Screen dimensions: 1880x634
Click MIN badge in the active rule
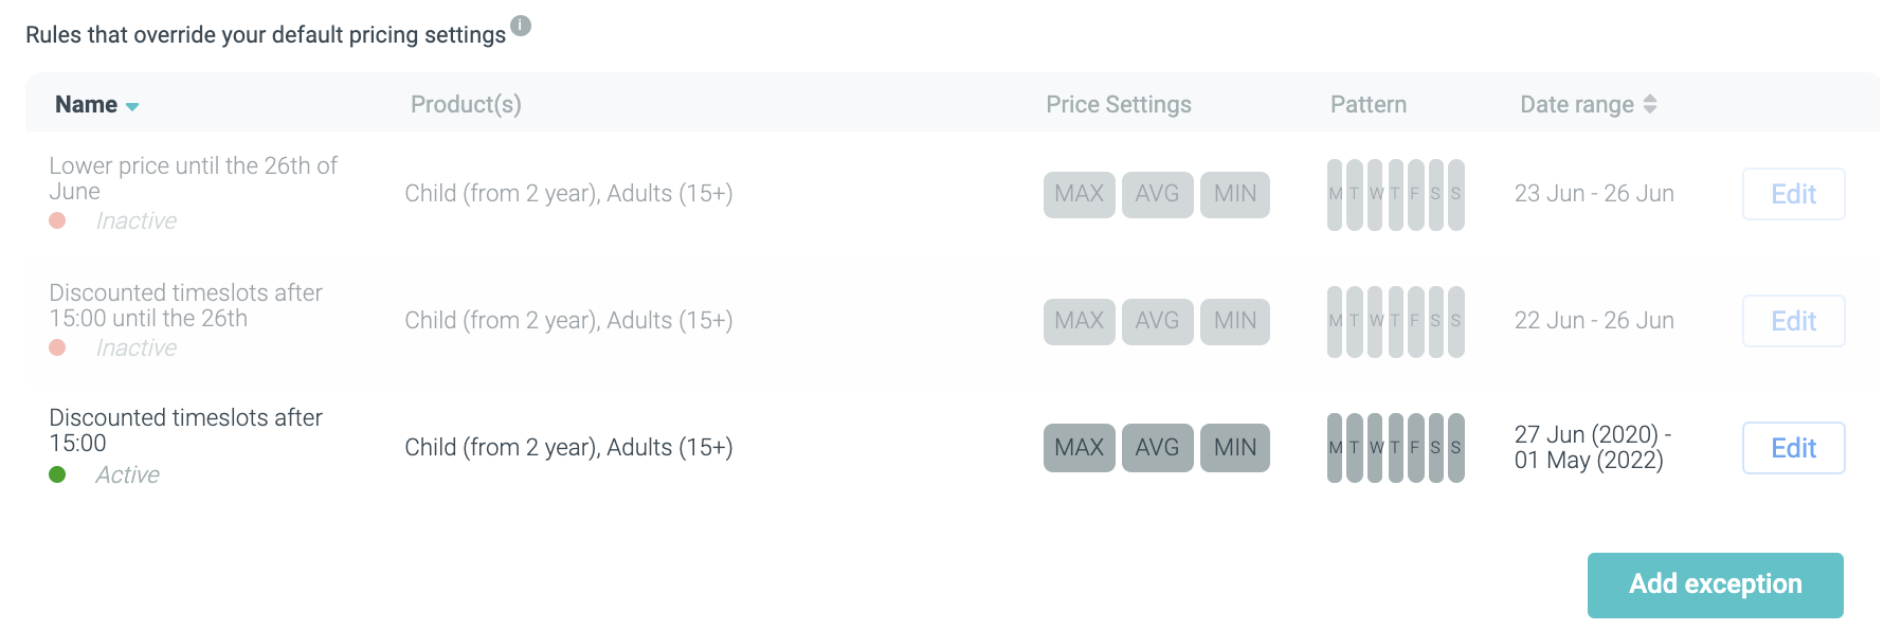click(1235, 448)
